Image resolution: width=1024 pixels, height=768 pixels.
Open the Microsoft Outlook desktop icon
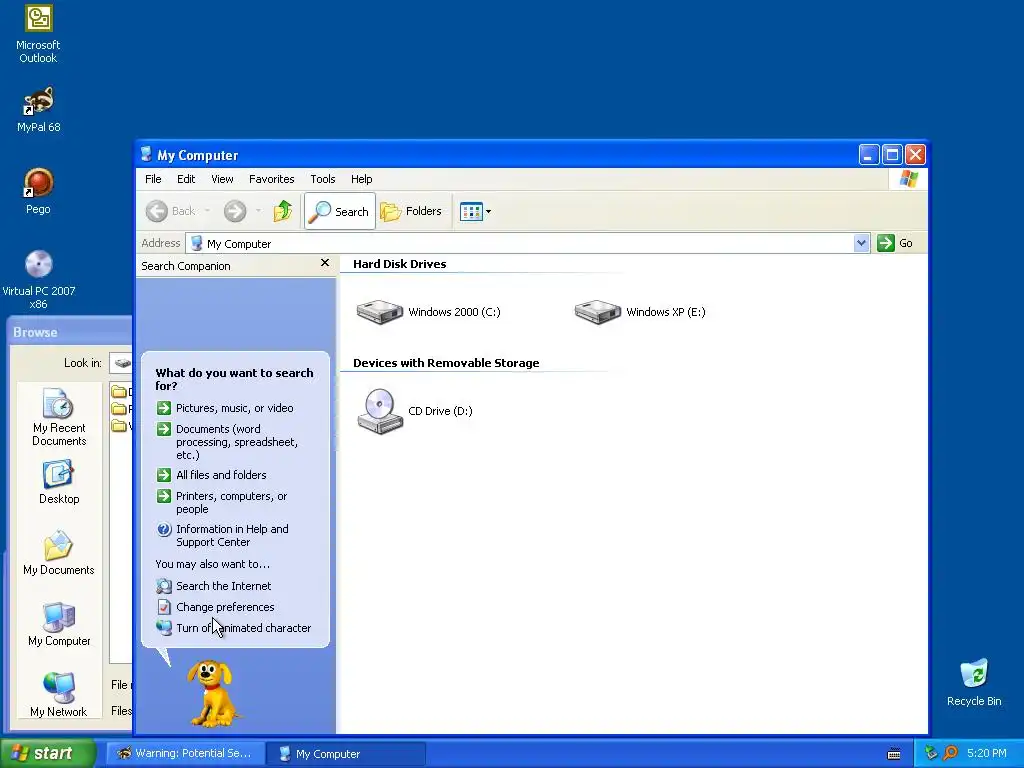pyautogui.click(x=39, y=33)
